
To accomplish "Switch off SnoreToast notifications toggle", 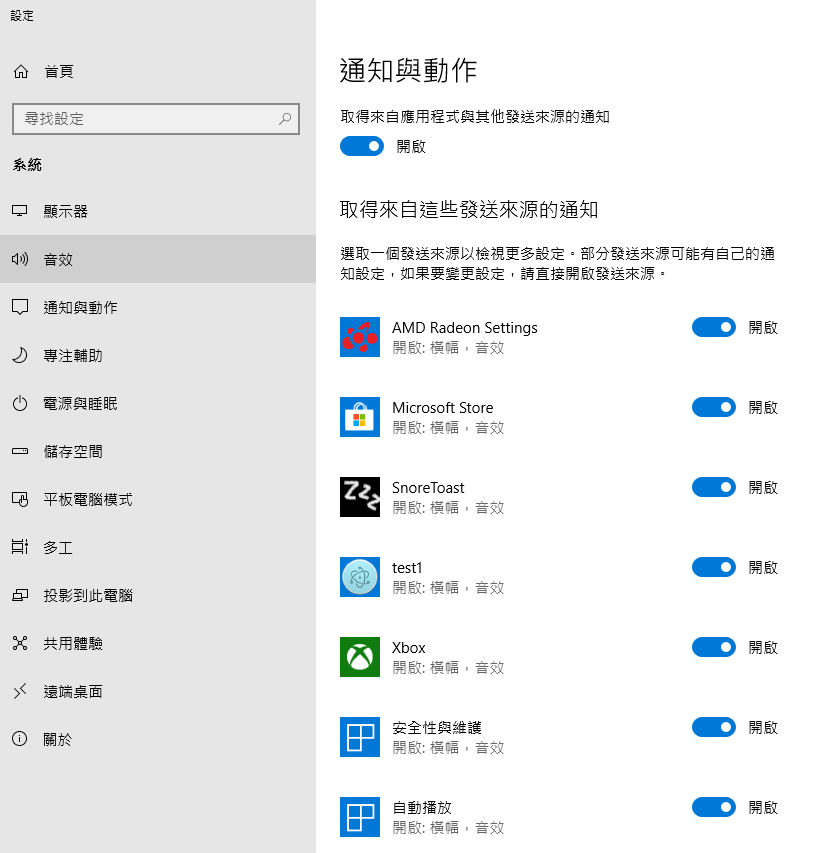I will coord(714,487).
